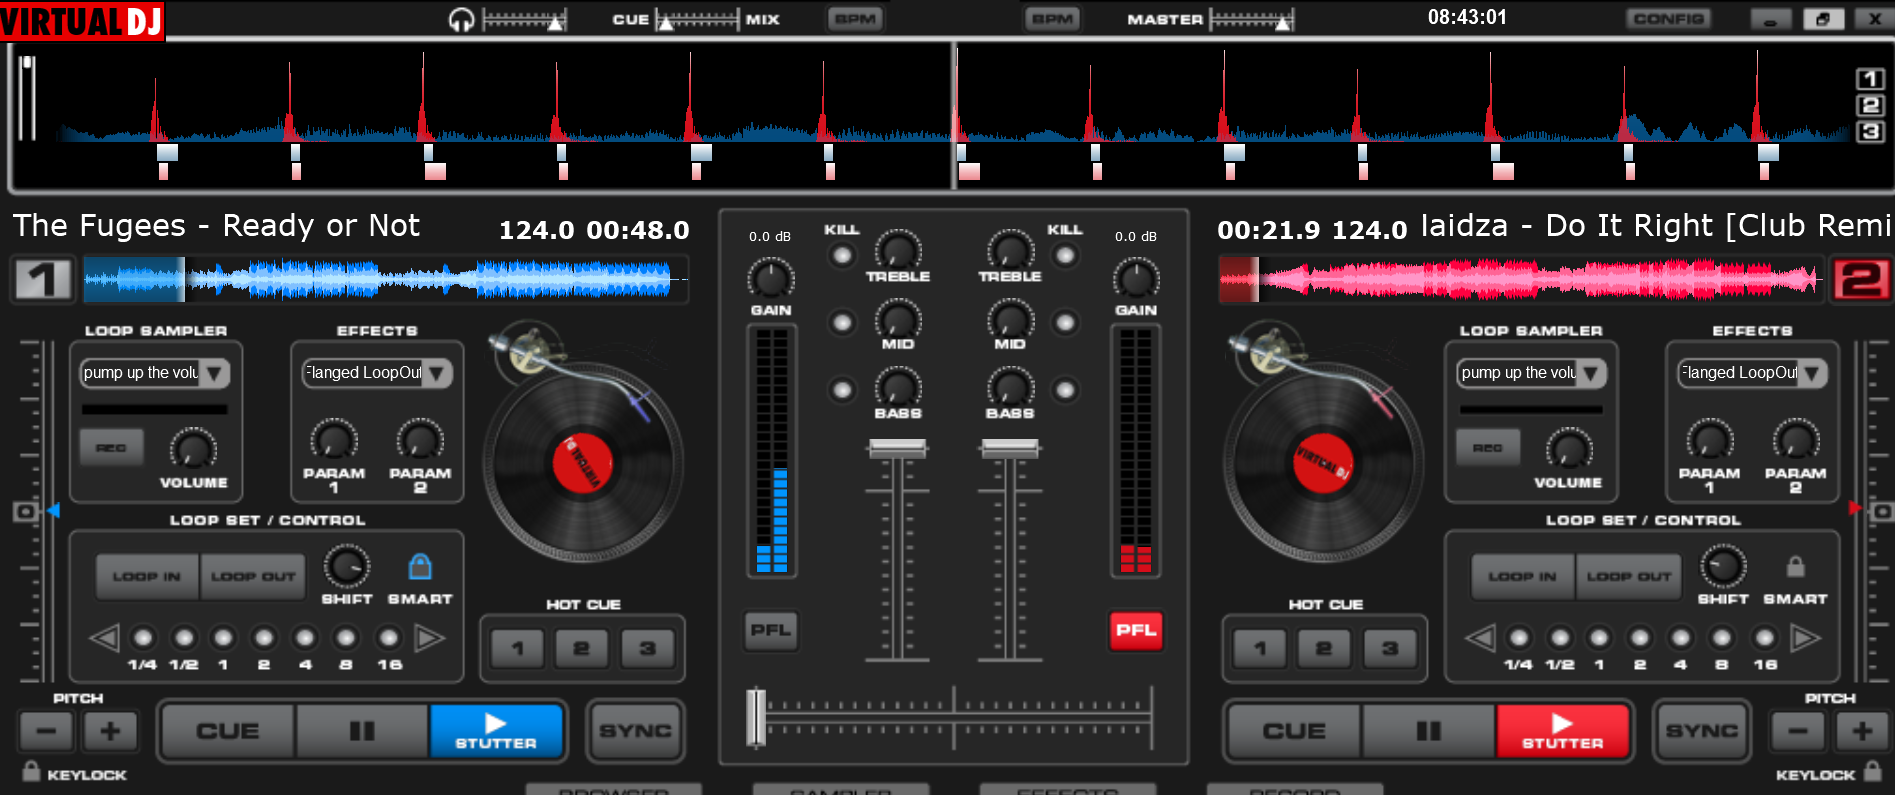Select deck 1 number badge
The height and width of the screenshot is (795, 1895).
click(x=42, y=279)
